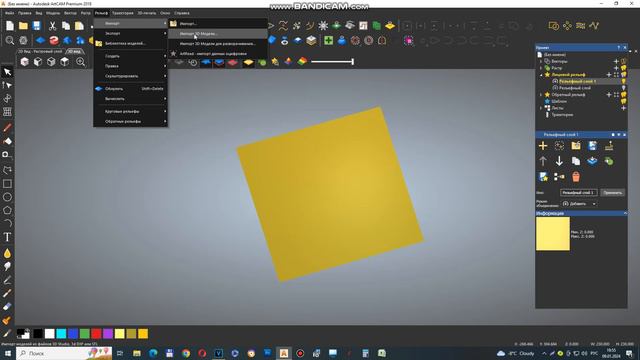Select the Node editing tool
This screenshot has height=360, width=640.
pyautogui.click(x=7, y=85)
